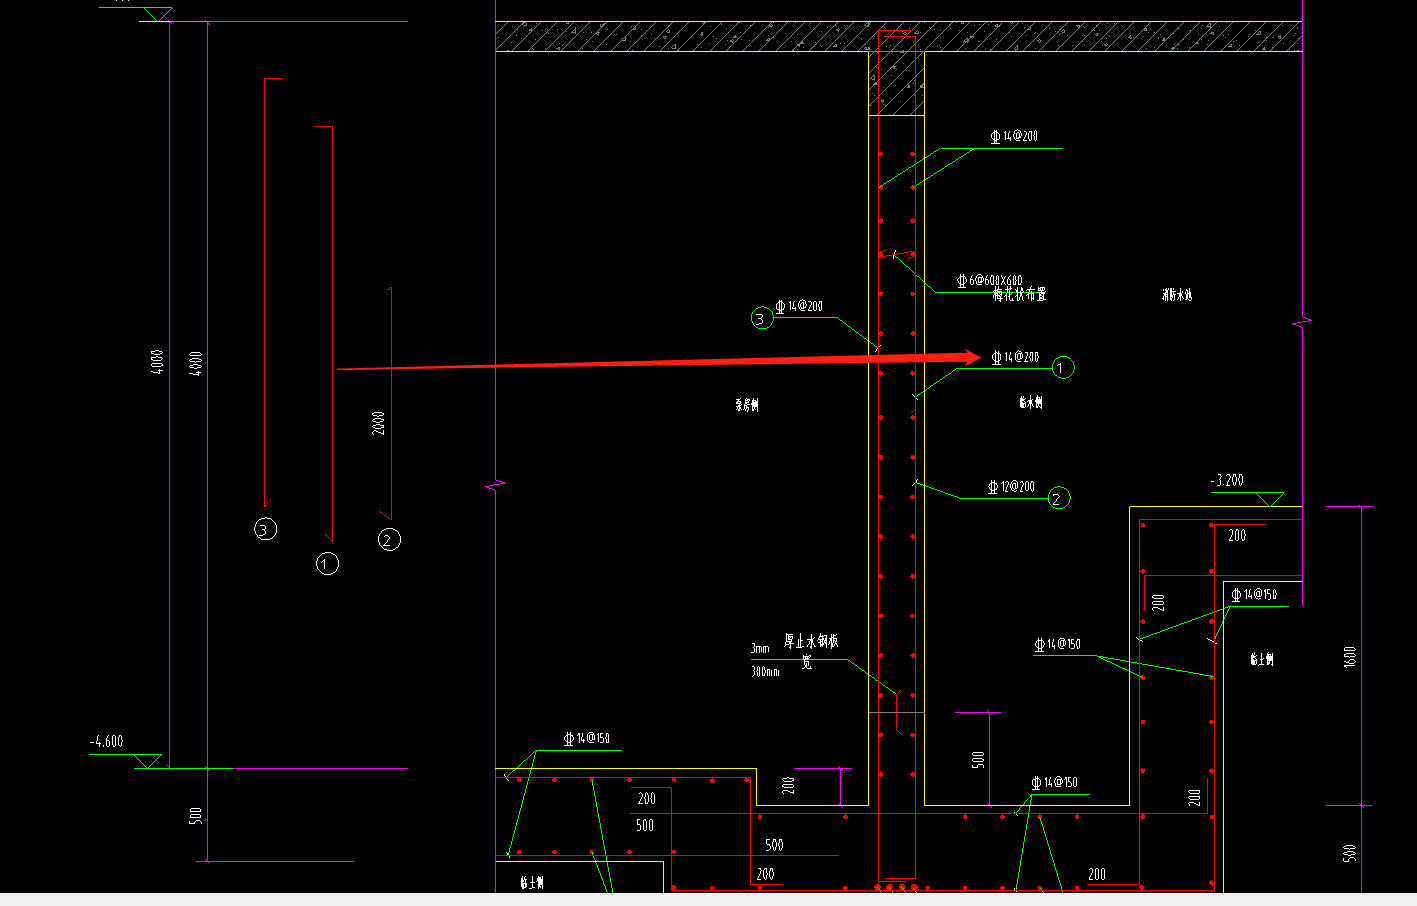Click green circled 3 on the wall section
This screenshot has height=906, width=1417.
point(762,319)
